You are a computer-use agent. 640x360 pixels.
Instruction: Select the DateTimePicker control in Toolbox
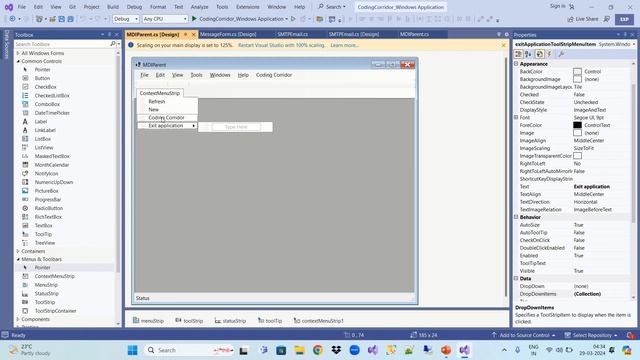52,113
